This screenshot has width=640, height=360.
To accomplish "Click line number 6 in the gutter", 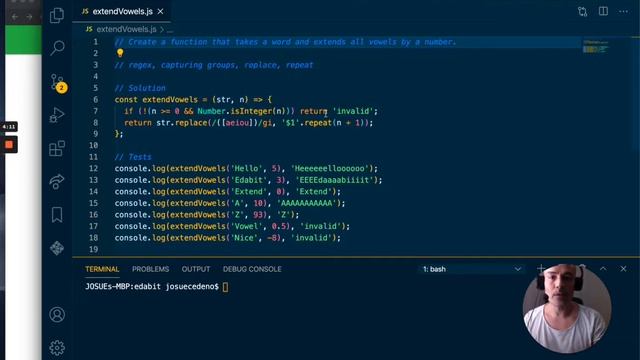I will tap(96, 99).
